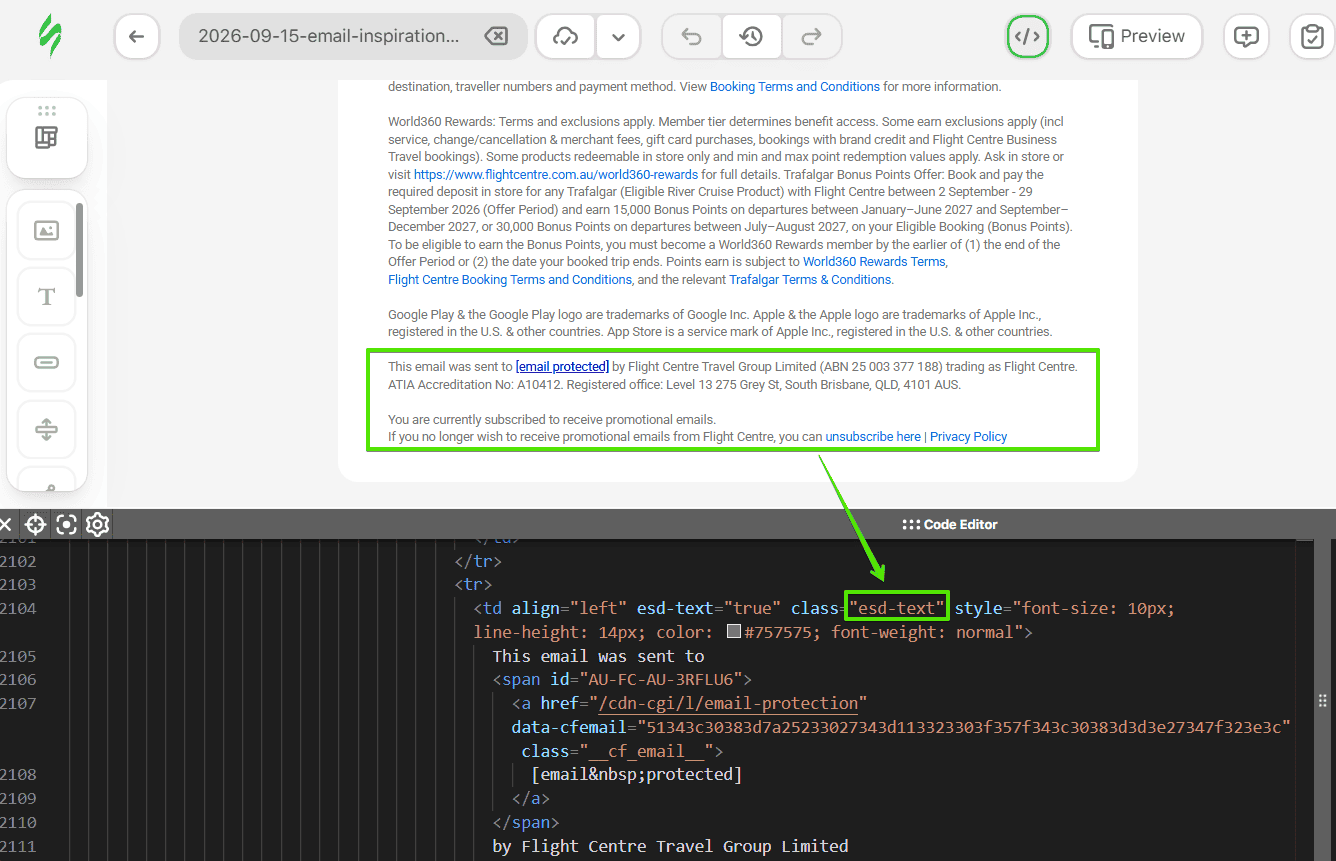Image resolution: width=1336 pixels, height=861 pixels.
Task: Select the Spacer block in the sidebar
Action: 47,429
